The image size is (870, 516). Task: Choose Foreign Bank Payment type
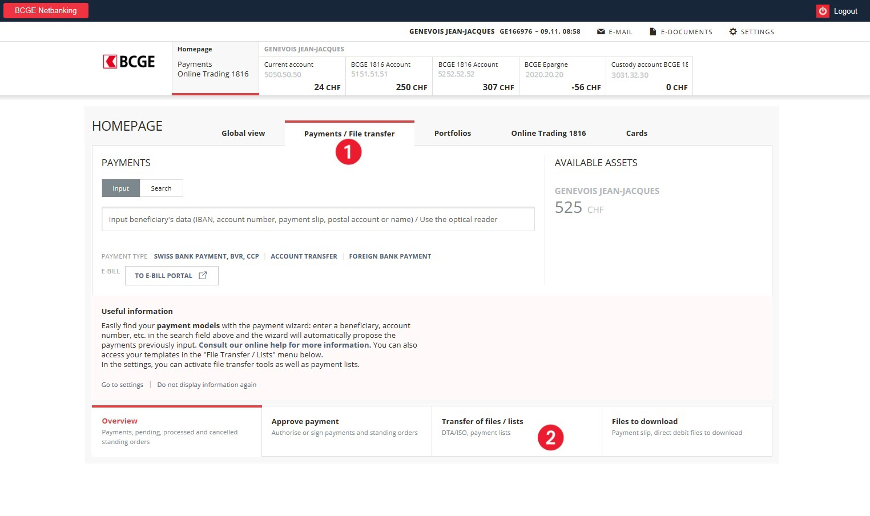click(390, 256)
